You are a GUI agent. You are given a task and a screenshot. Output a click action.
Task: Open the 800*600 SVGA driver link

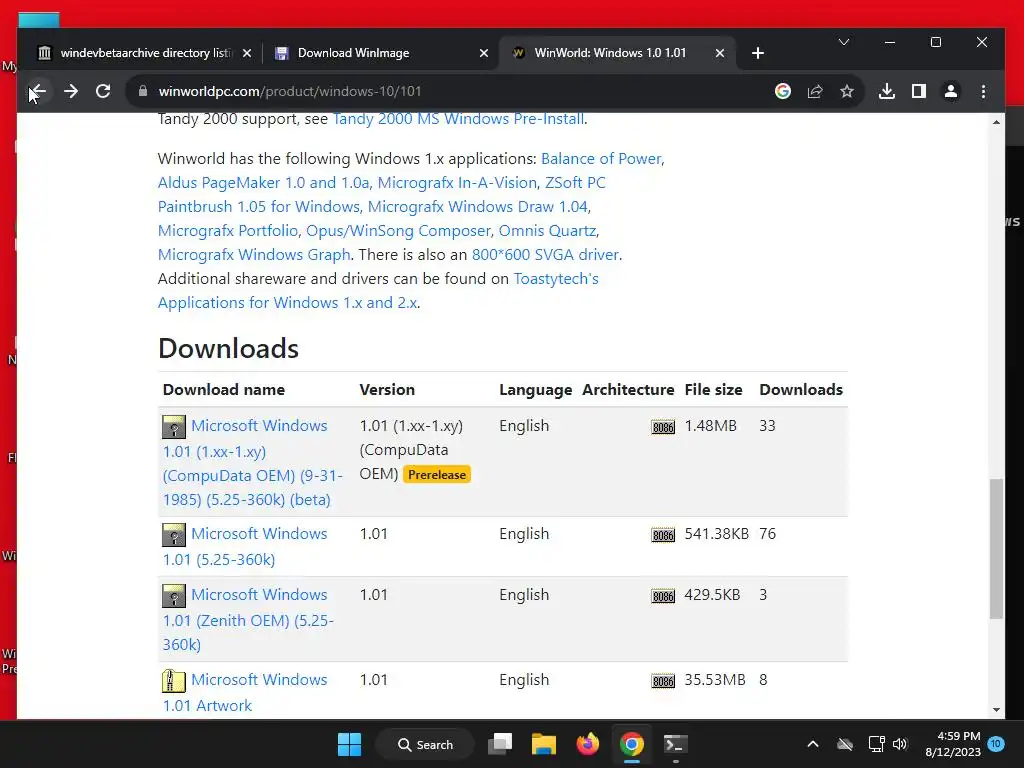click(x=545, y=255)
